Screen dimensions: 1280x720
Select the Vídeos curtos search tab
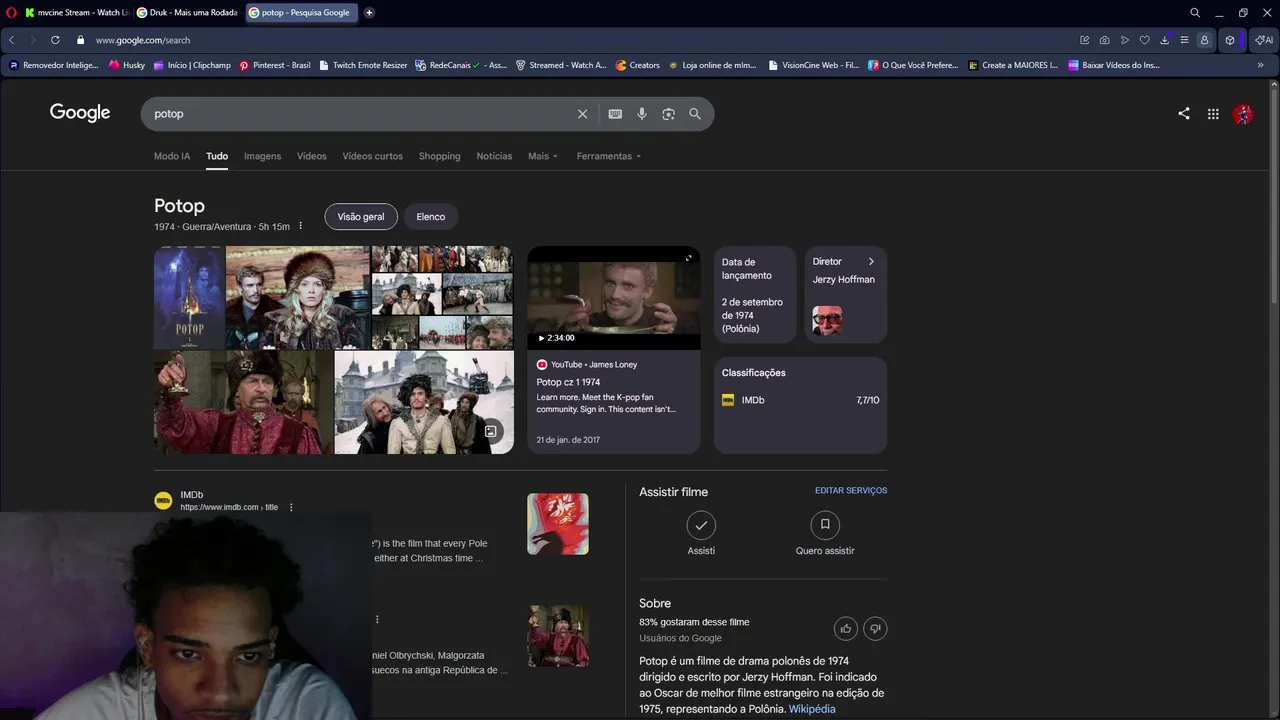pyautogui.click(x=373, y=156)
